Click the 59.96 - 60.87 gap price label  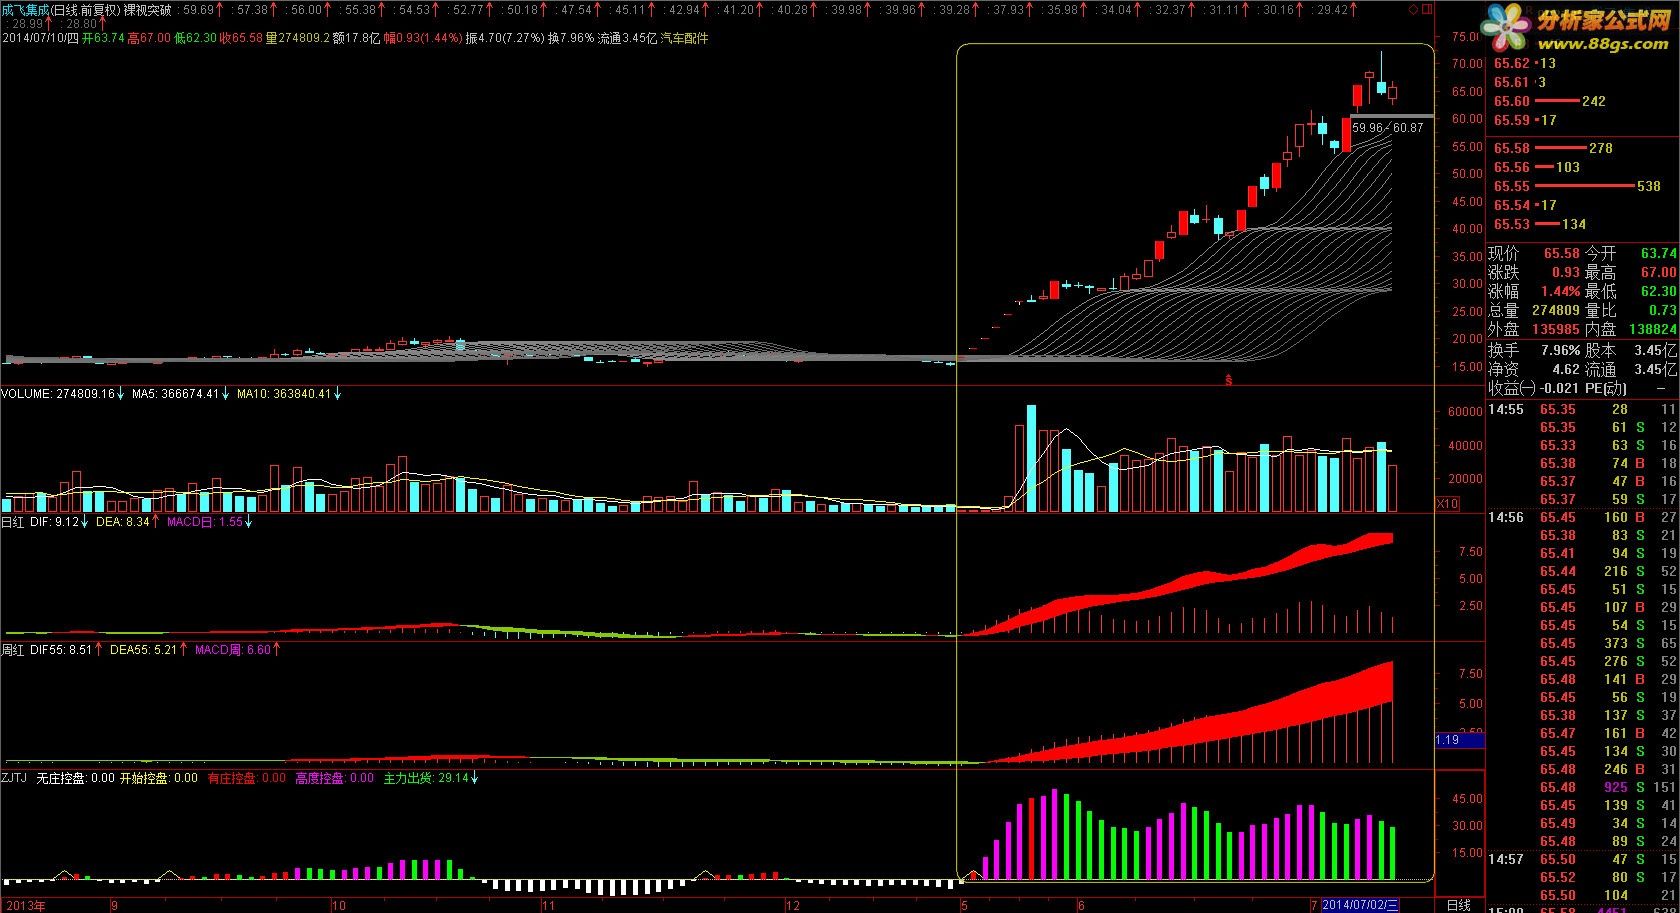click(x=1386, y=128)
